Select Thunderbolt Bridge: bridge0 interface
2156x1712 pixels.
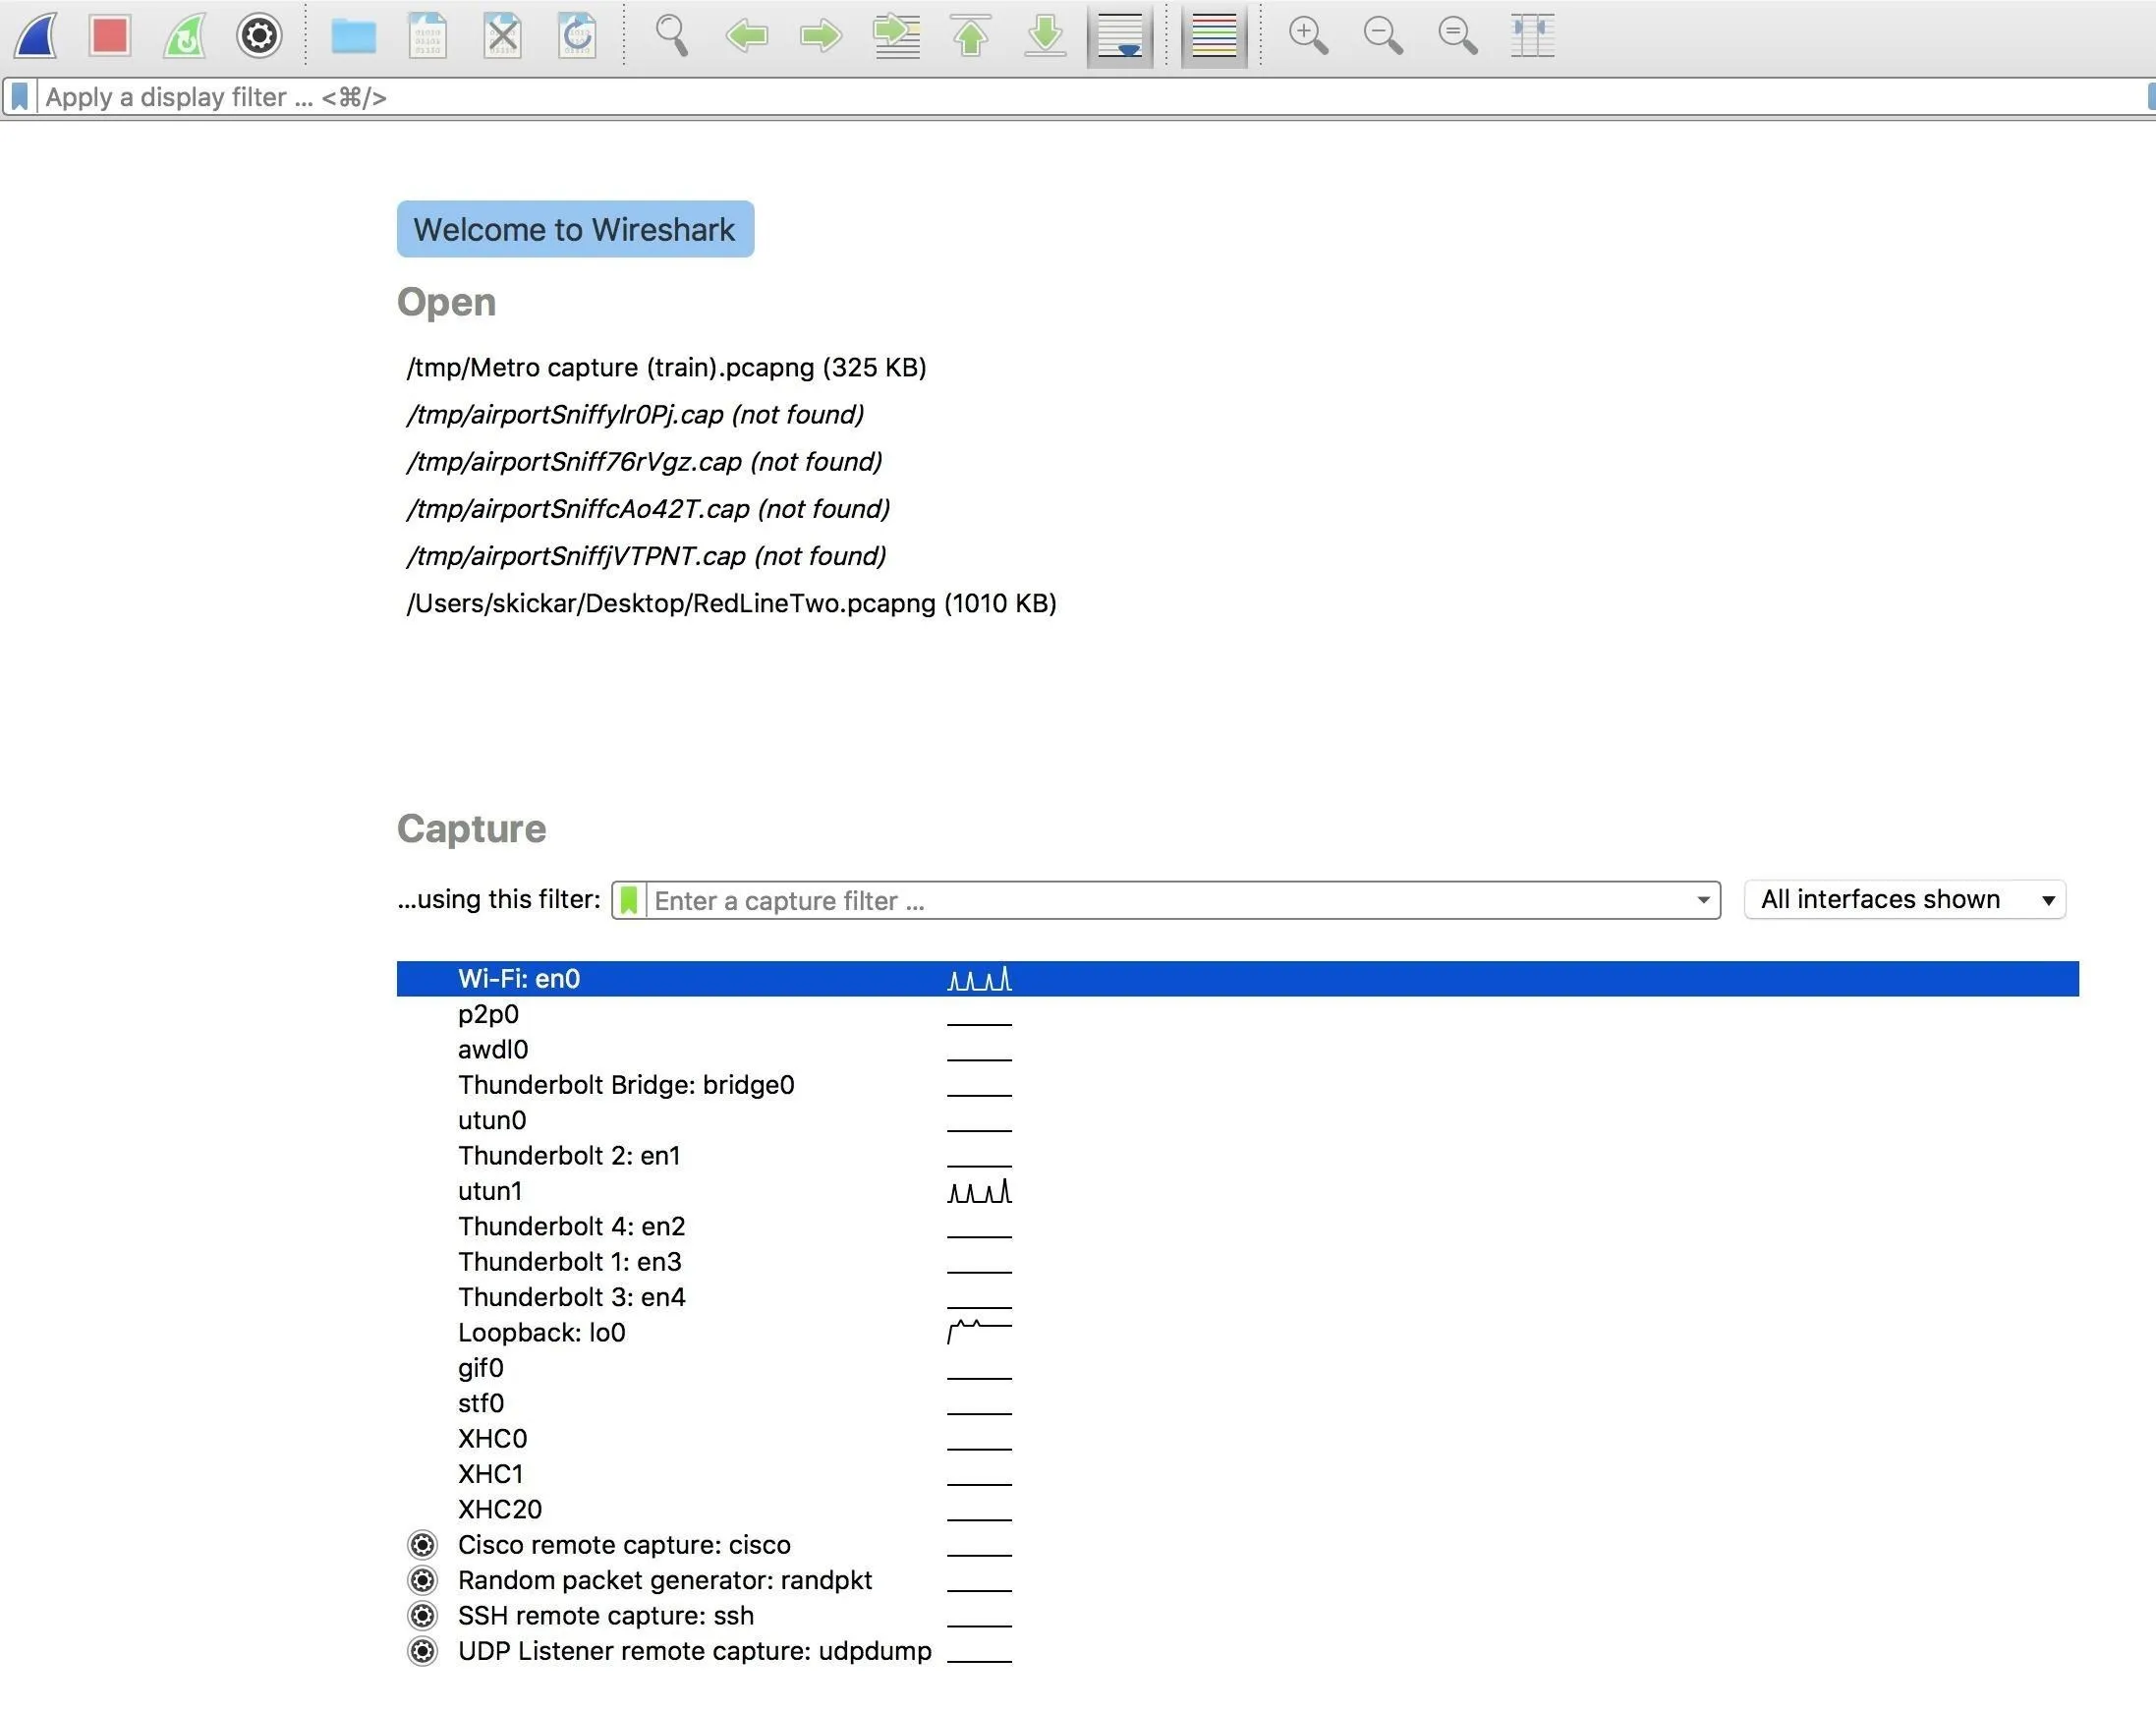[1238, 1085]
